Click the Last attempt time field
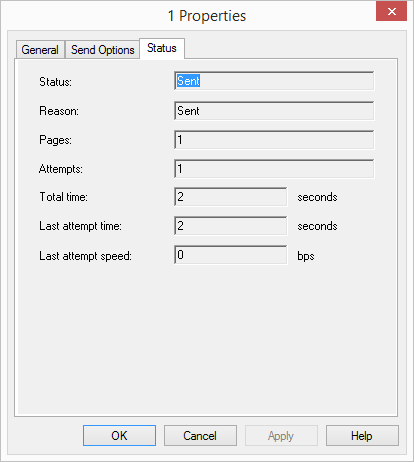 (x=230, y=226)
